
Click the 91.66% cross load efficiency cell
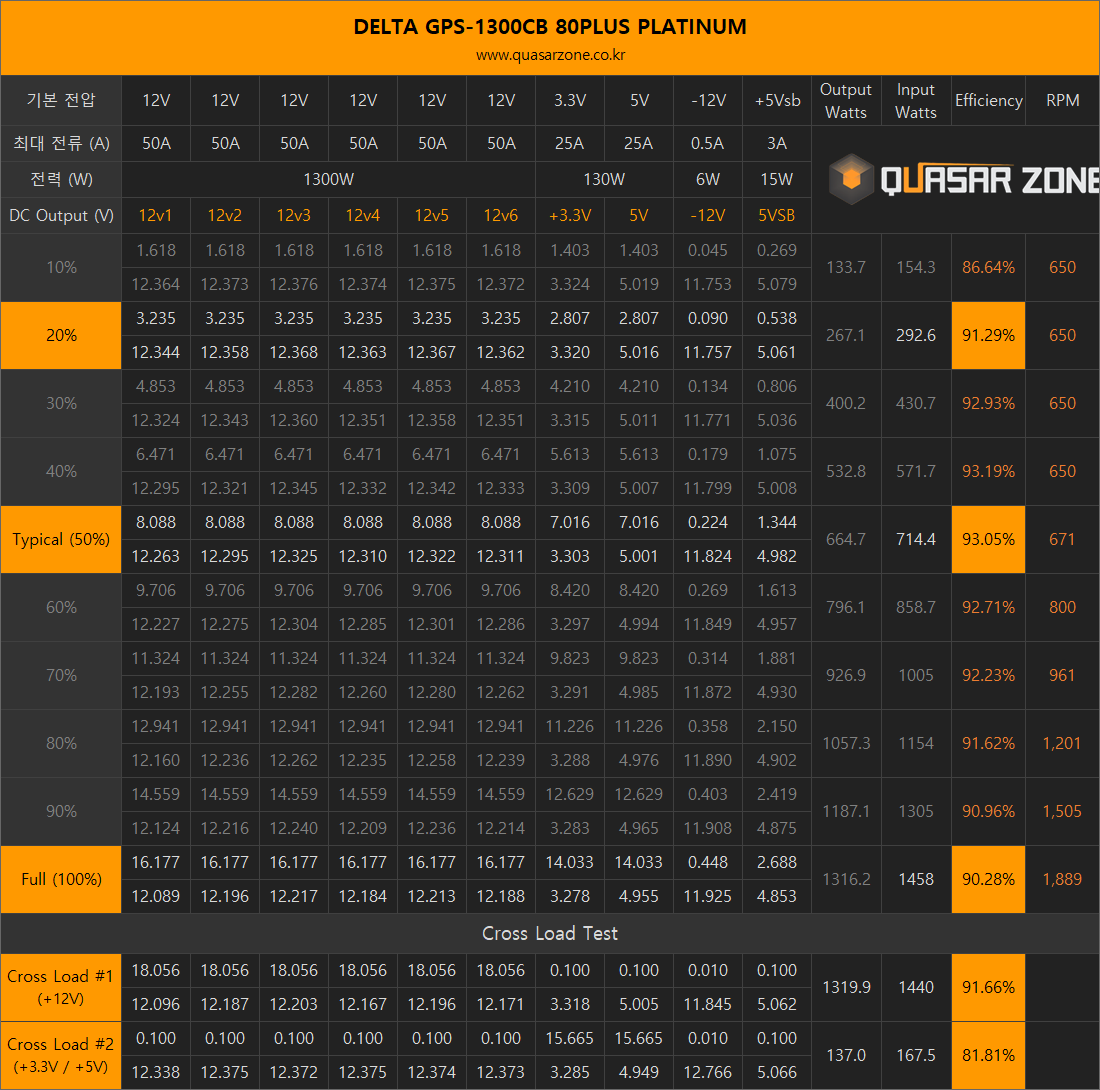(x=988, y=987)
